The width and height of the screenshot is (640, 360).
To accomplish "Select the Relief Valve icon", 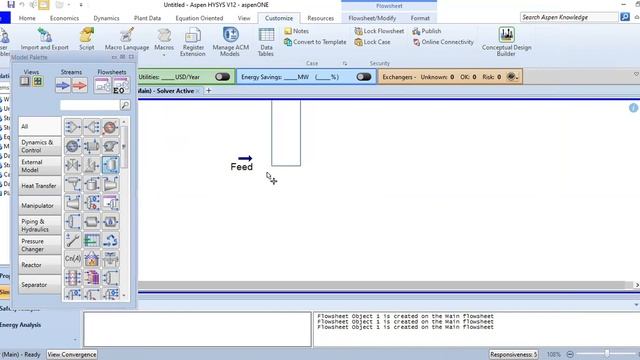I will [x=92, y=165].
